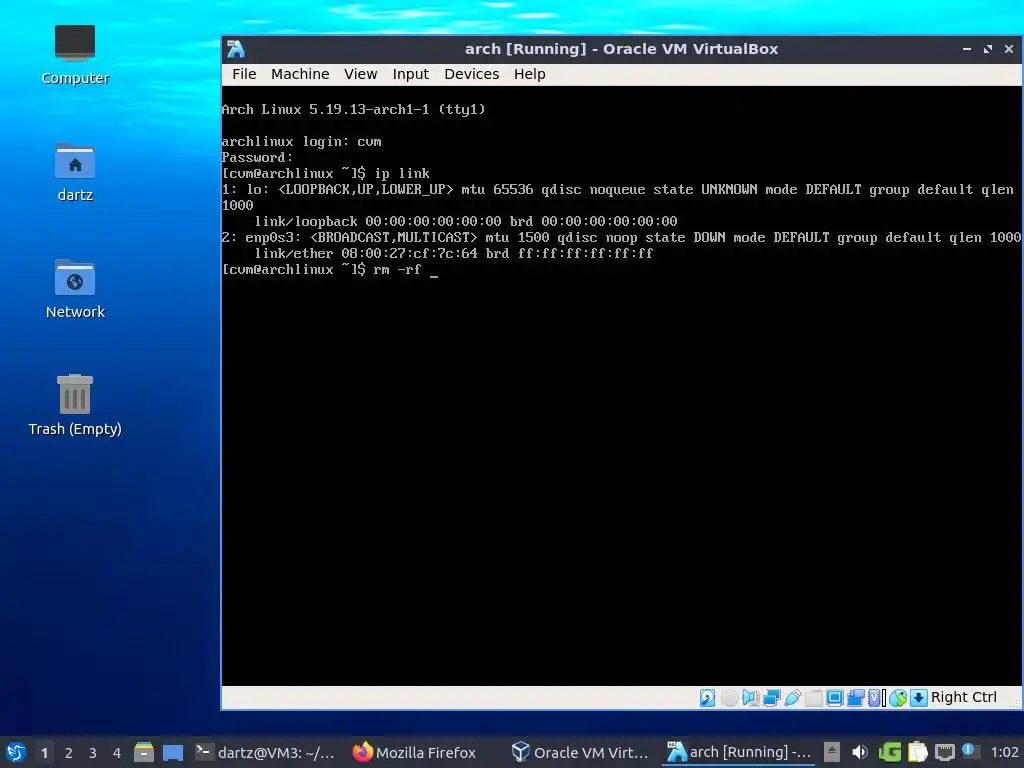The image size is (1024, 768).
Task: Click the audio status icon in VirtualBox
Action: (750, 697)
